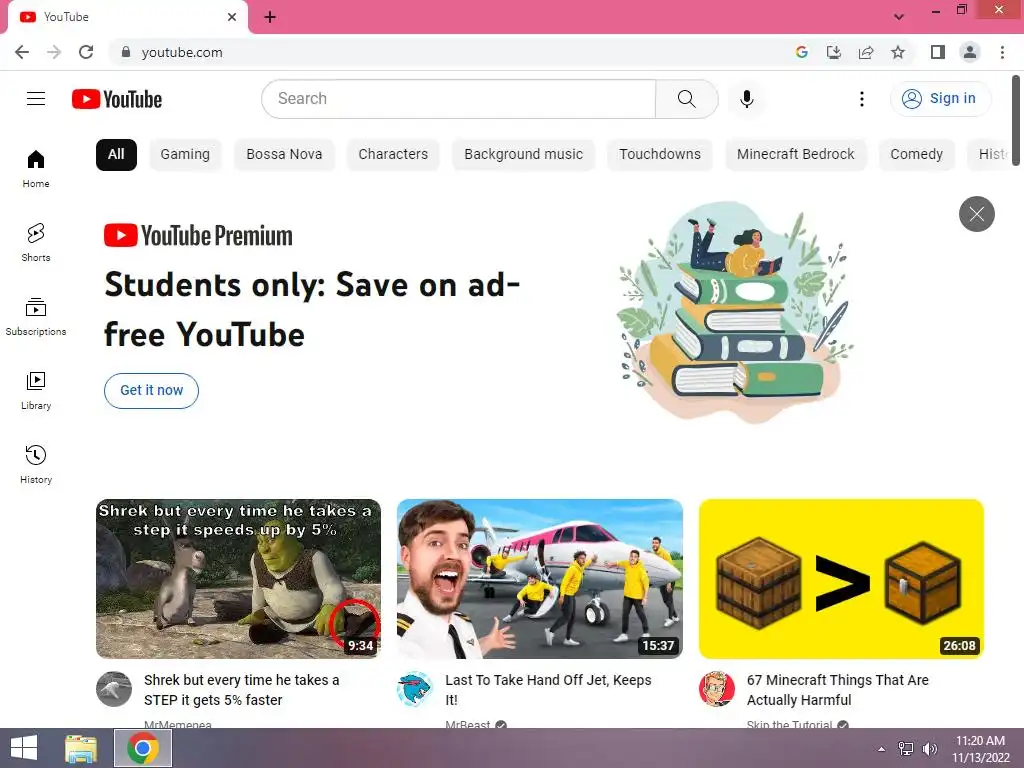Open '67 Minecraft Things' video title

(837, 690)
